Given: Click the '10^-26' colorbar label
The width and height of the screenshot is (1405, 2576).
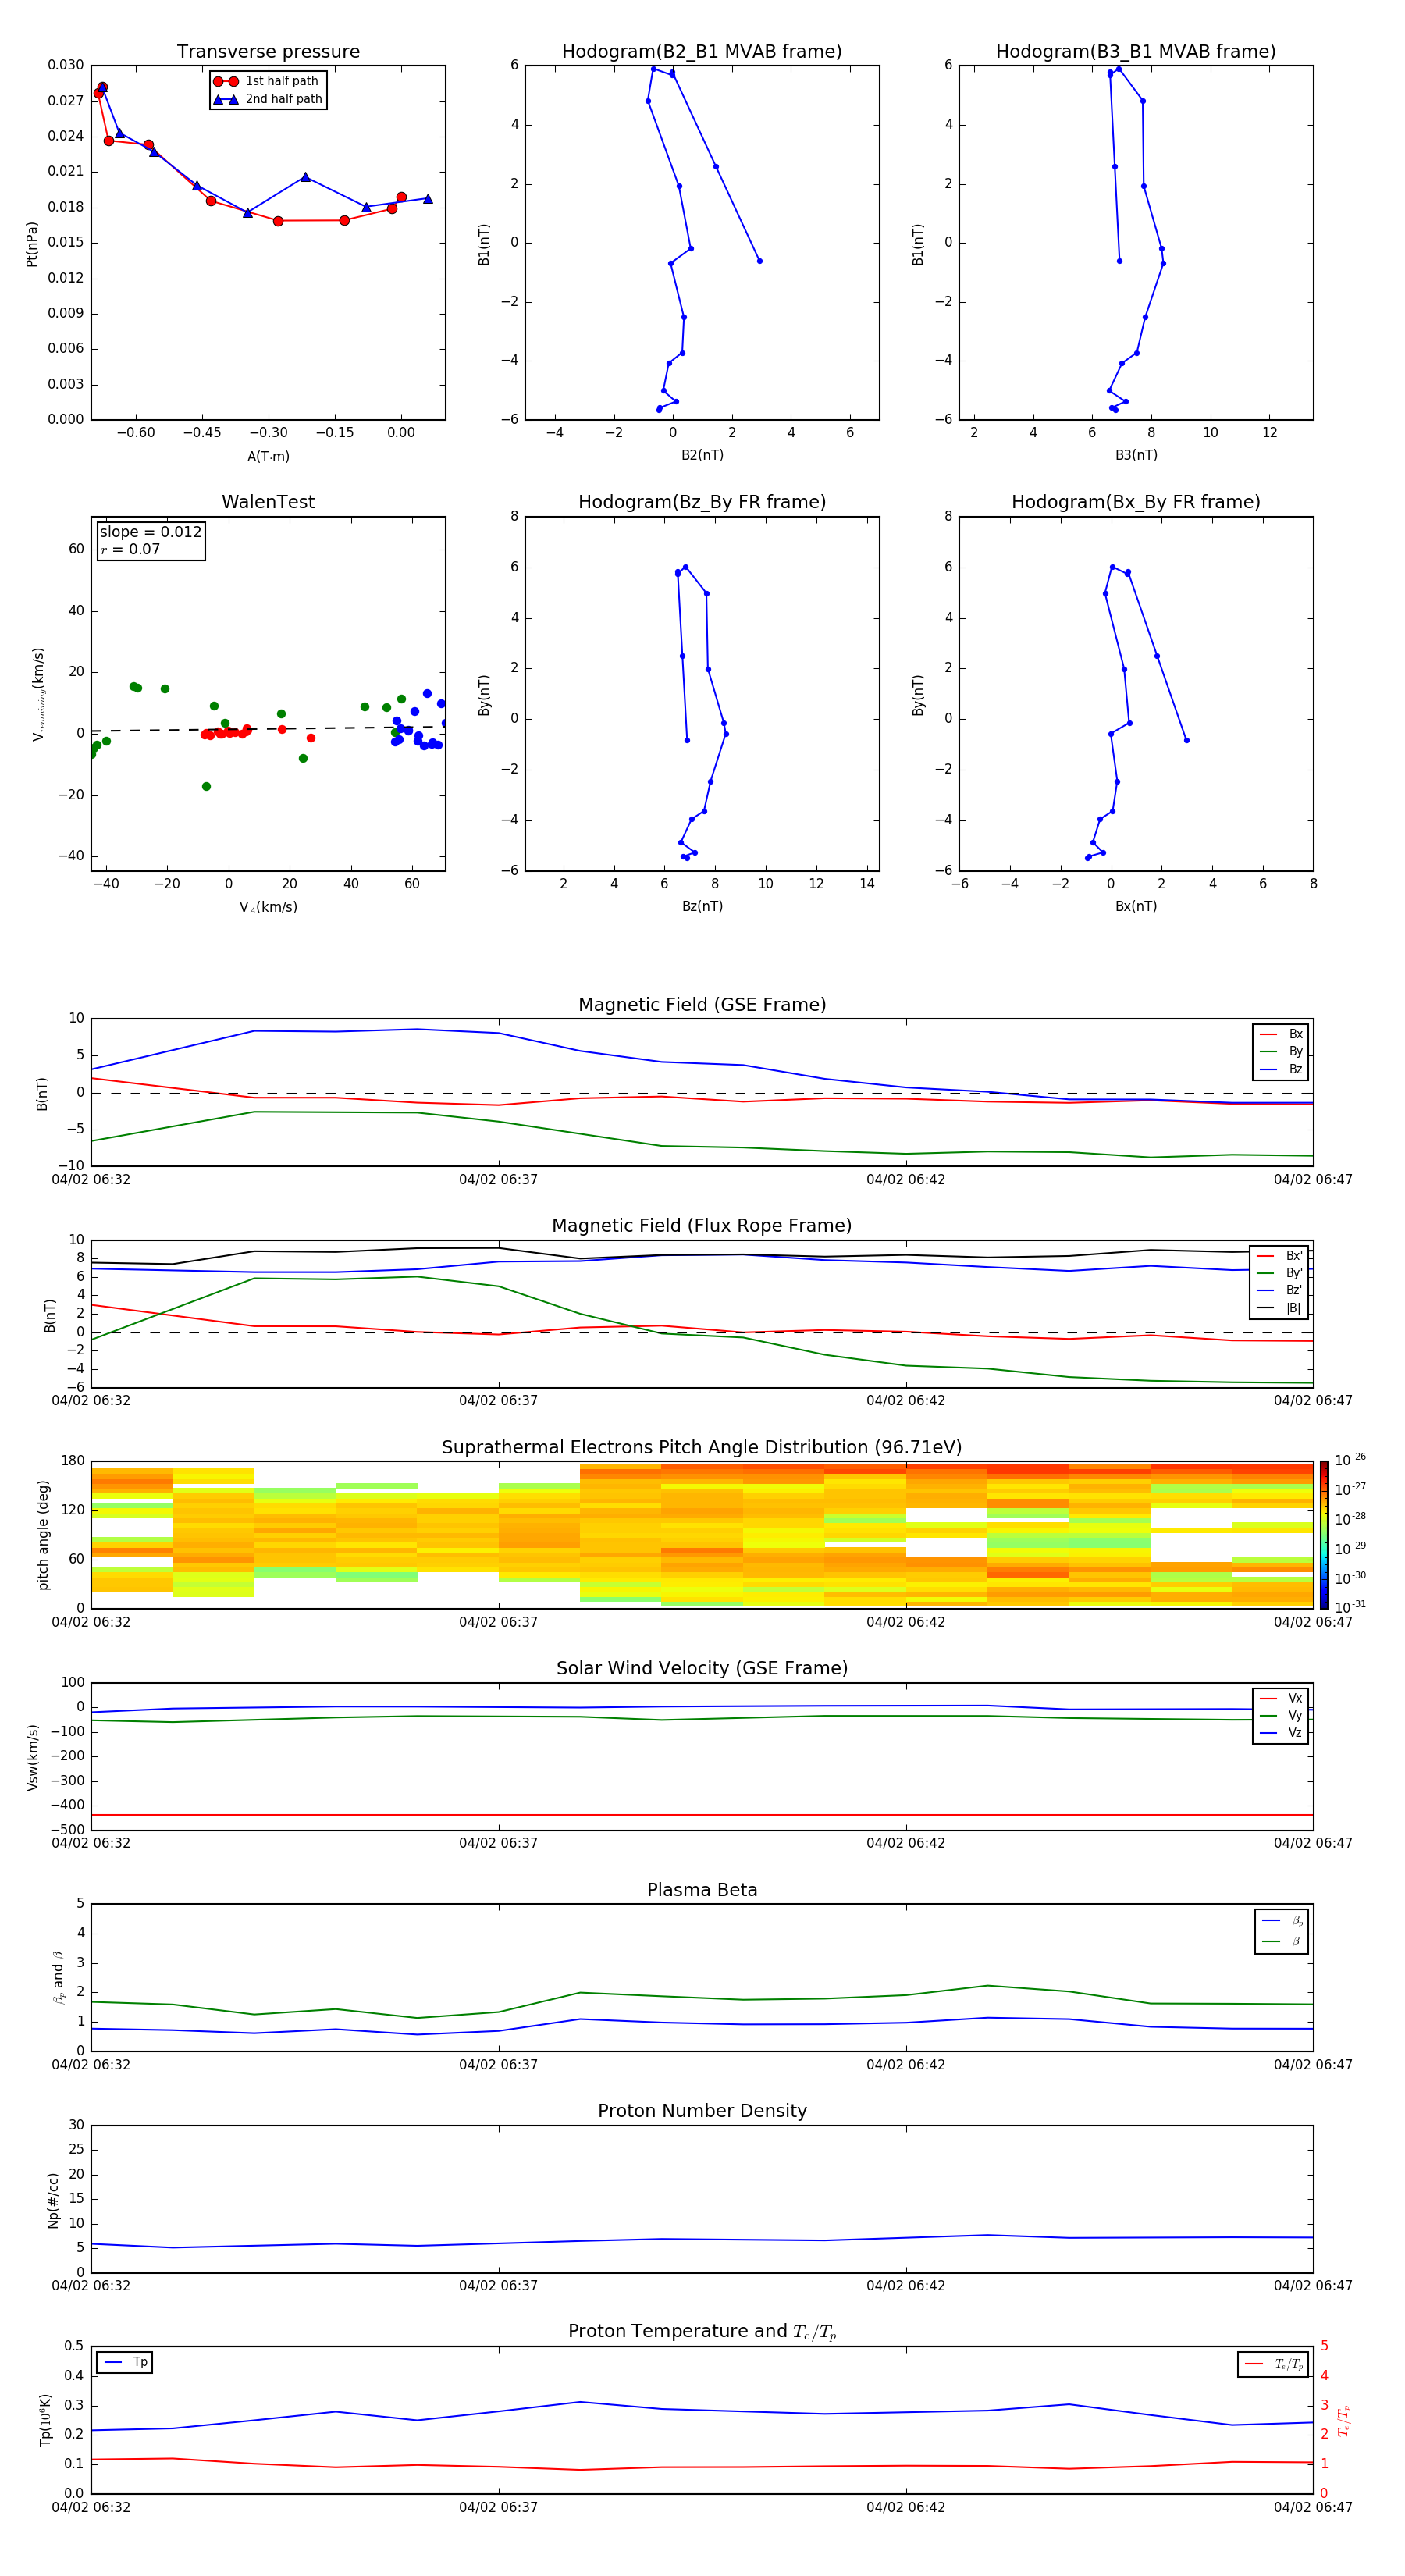Looking at the screenshot, I should click(1350, 1460).
